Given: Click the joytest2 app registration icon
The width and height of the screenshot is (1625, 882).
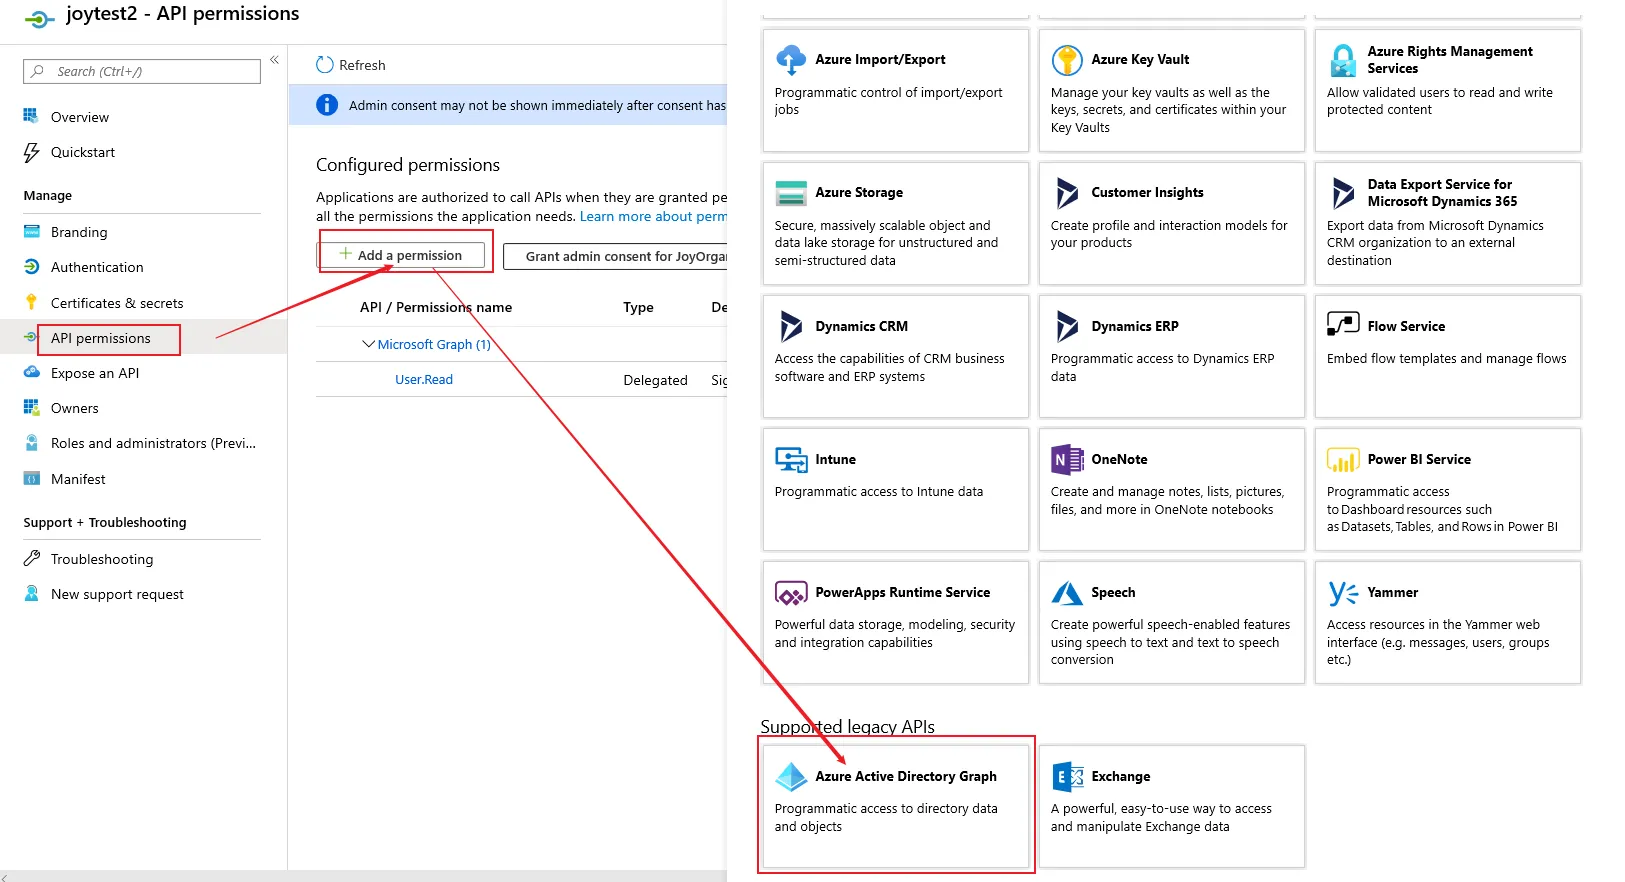Looking at the screenshot, I should click(x=39, y=18).
